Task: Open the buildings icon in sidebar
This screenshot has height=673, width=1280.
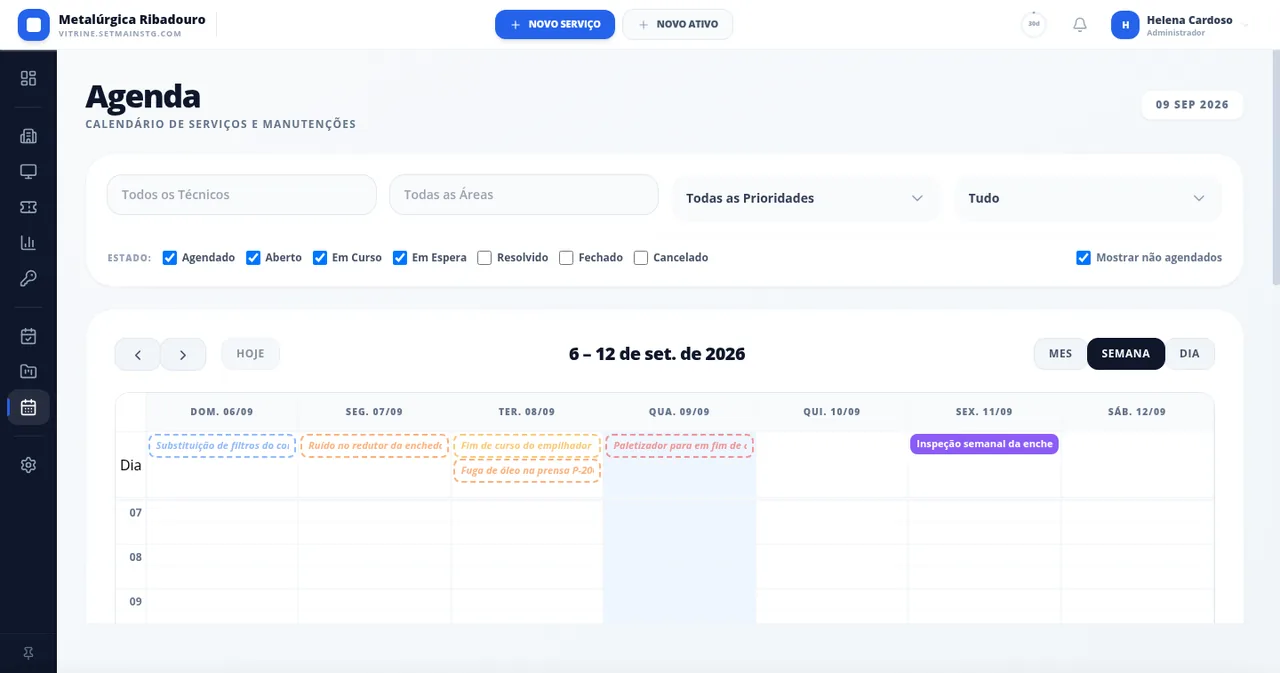Action: [x=28, y=136]
